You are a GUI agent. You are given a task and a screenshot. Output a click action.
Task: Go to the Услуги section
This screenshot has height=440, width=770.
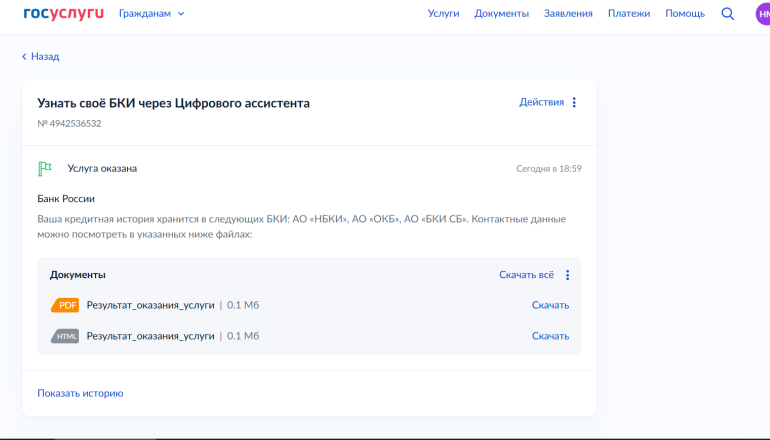pos(443,14)
